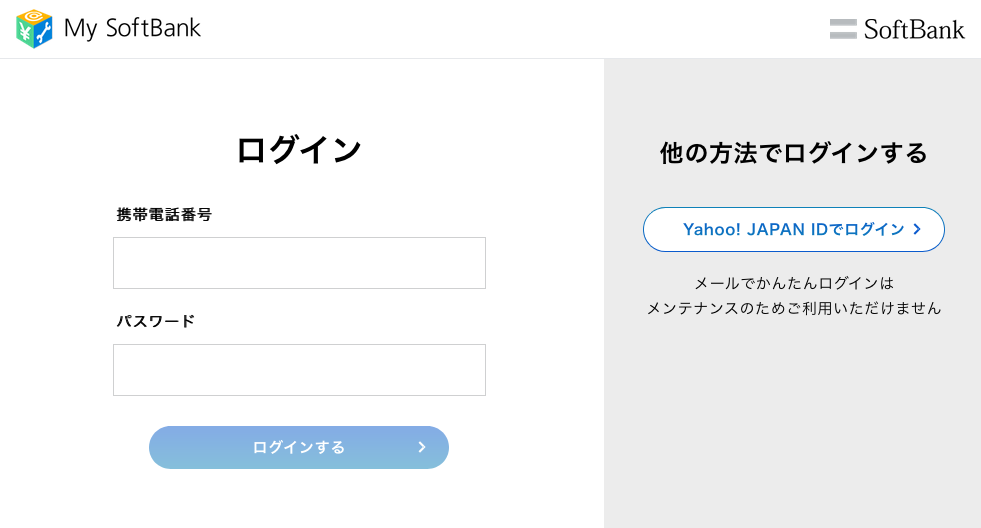Click the SoftBank two-bar logo mark

[843, 29]
